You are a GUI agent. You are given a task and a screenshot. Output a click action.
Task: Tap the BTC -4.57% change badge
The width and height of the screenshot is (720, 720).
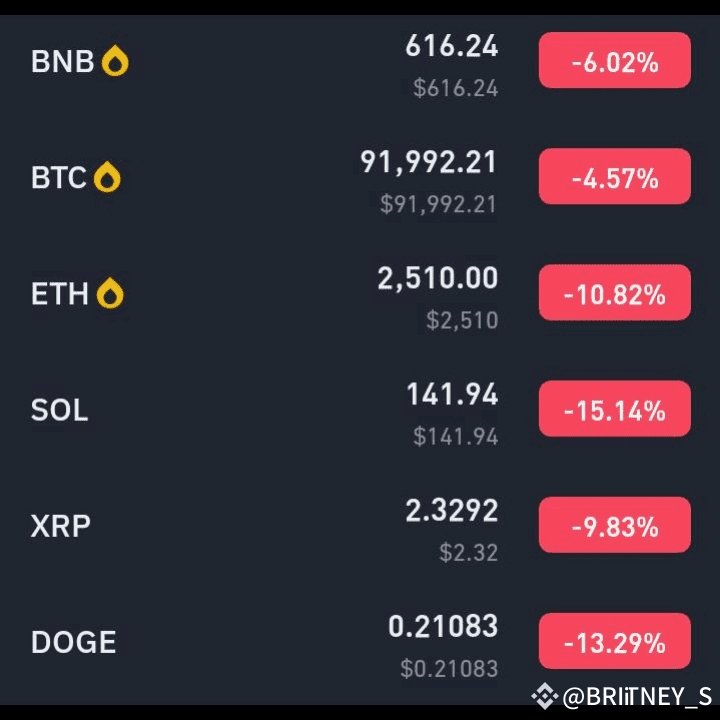[x=615, y=176]
